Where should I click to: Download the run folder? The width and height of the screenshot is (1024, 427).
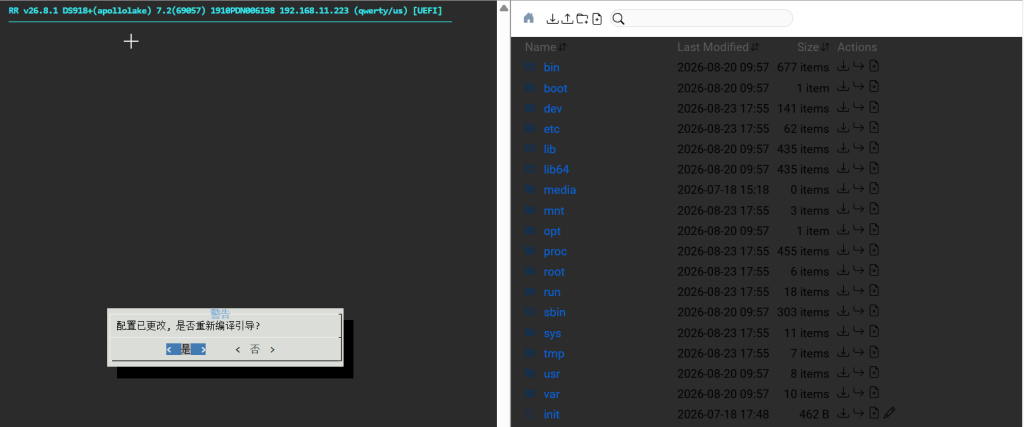843,291
